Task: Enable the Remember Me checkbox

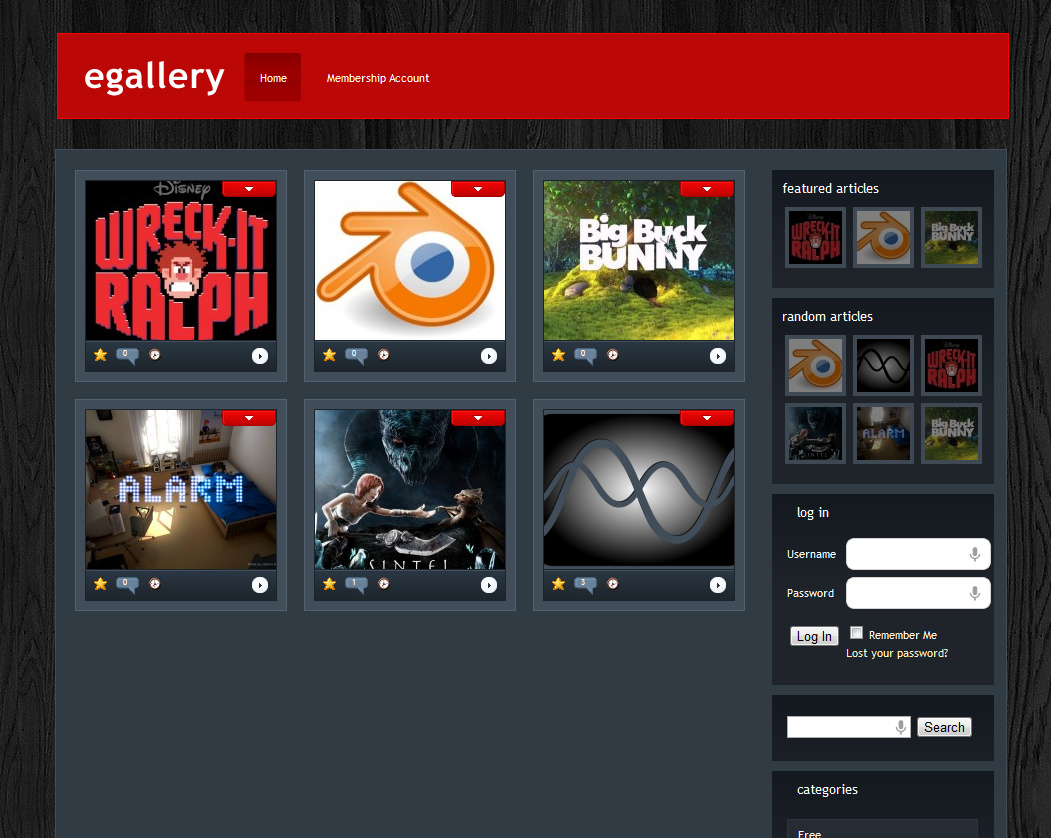Action: tap(856, 633)
